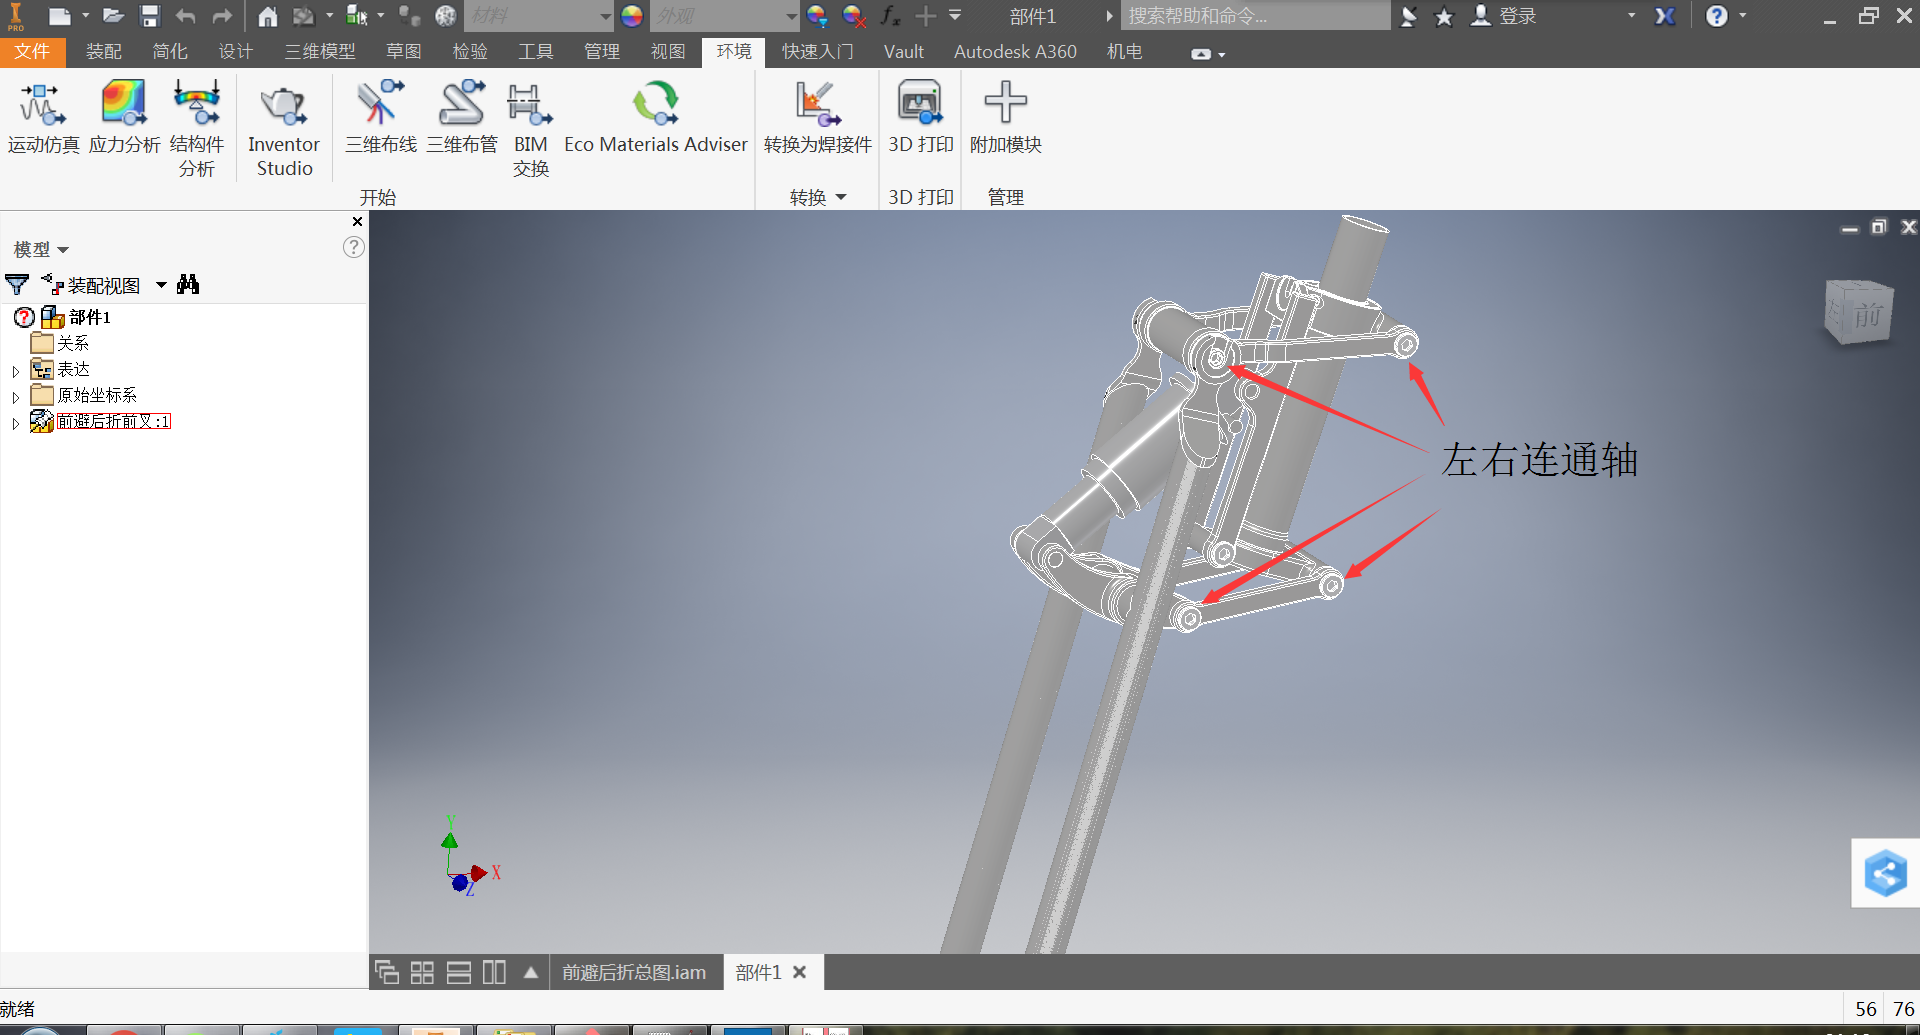Screen dimensions: 1920x1035
Task: Open the 登录 sign-in dropdown arrow
Action: coord(1632,16)
